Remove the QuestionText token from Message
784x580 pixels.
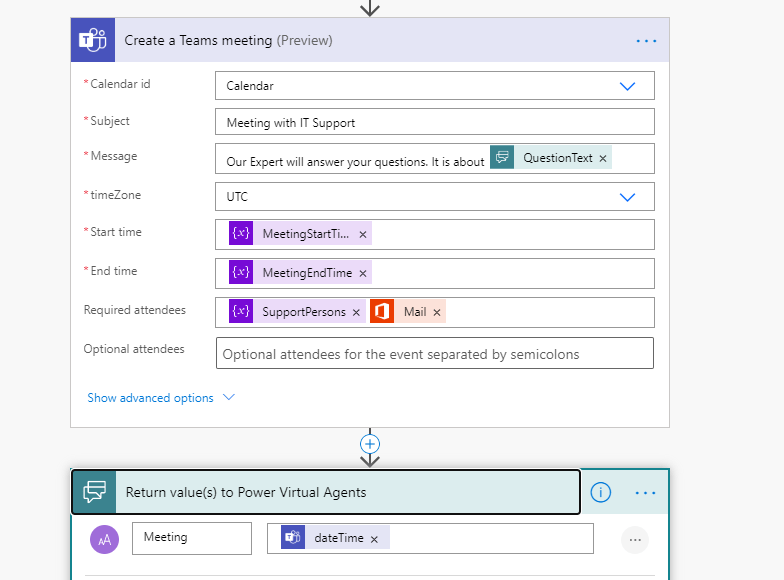pyautogui.click(x=603, y=158)
